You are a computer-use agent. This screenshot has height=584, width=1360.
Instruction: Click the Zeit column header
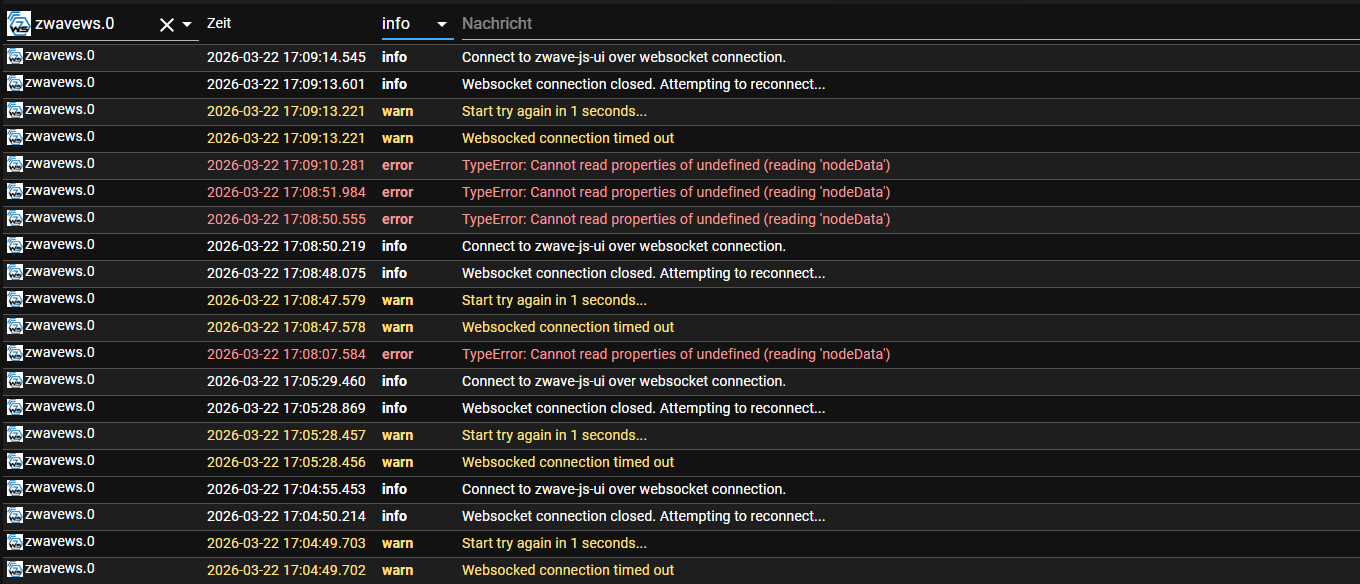coord(219,23)
